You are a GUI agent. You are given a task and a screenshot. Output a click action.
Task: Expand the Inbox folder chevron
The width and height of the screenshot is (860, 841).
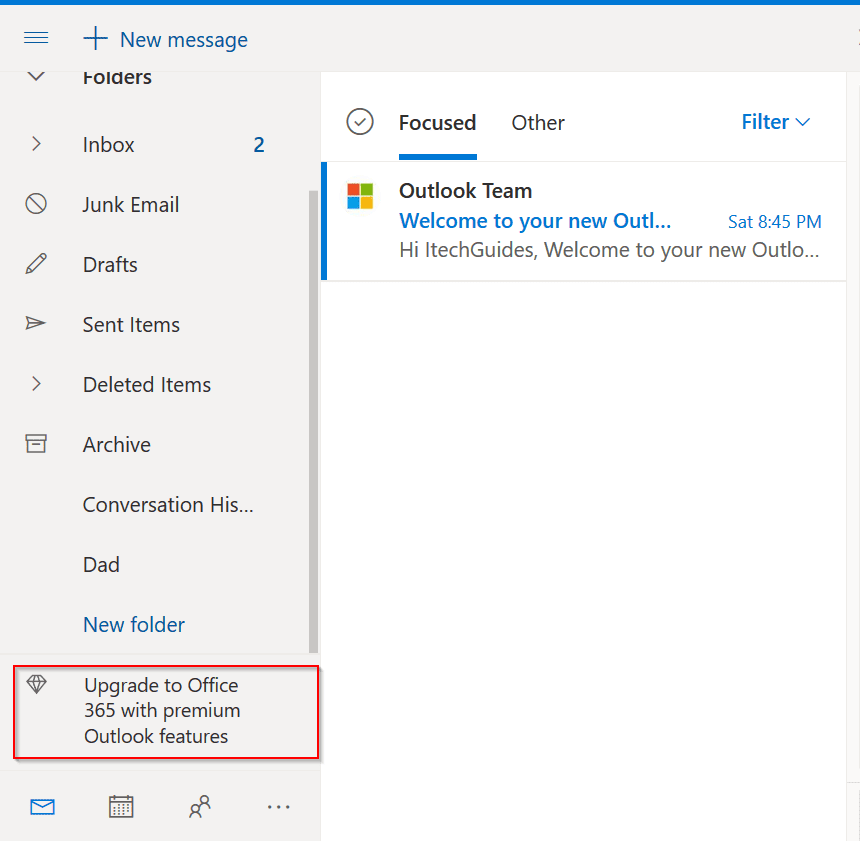[x=36, y=144]
